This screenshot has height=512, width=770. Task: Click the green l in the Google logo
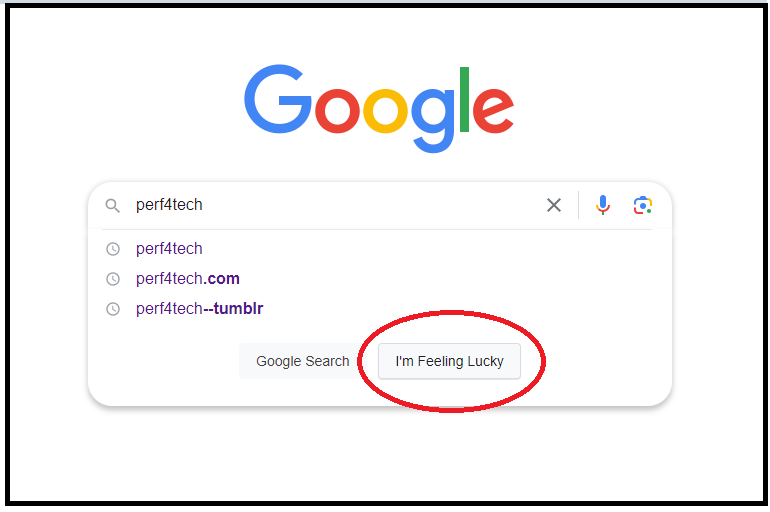pyautogui.click(x=465, y=100)
